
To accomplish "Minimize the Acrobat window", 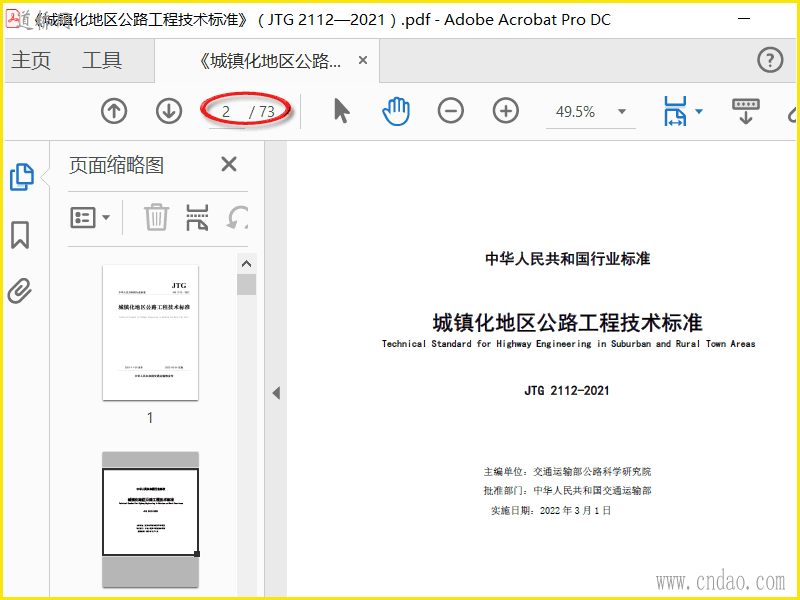I will pyautogui.click(x=744, y=19).
